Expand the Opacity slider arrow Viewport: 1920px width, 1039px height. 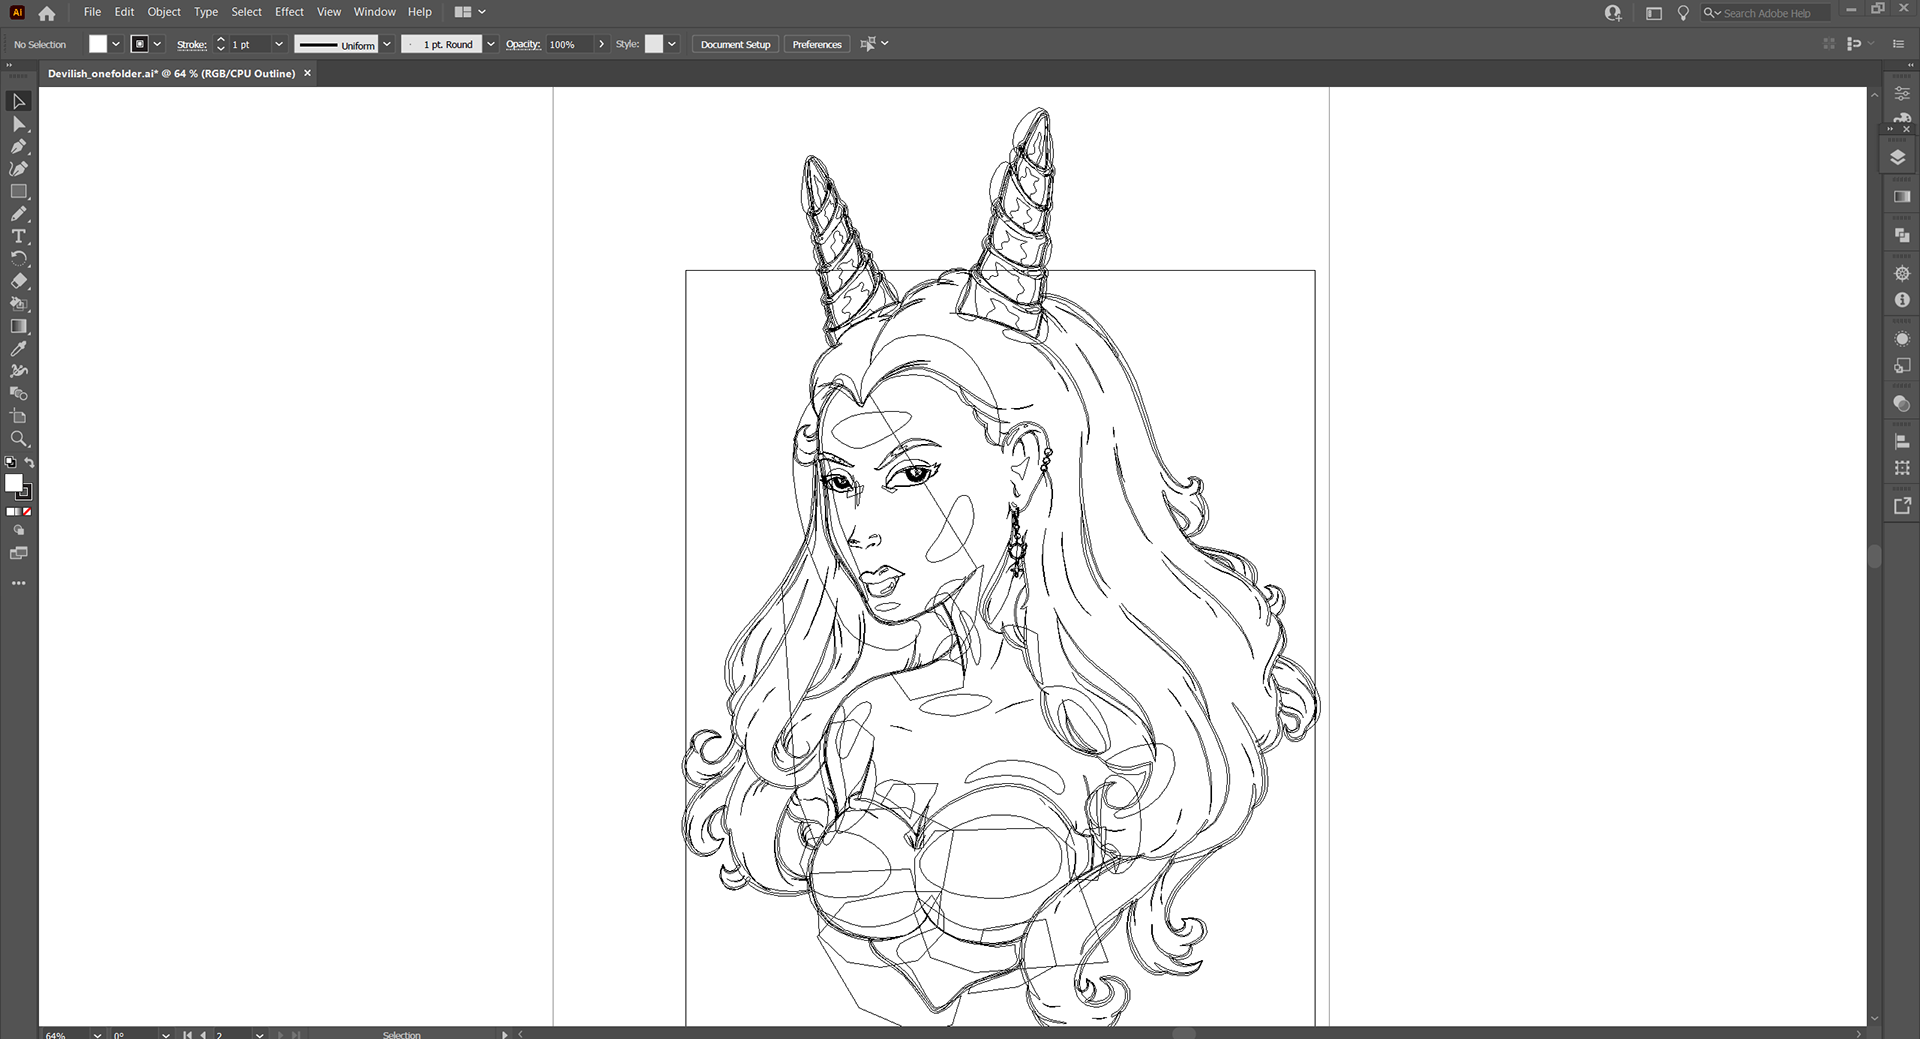click(x=601, y=44)
